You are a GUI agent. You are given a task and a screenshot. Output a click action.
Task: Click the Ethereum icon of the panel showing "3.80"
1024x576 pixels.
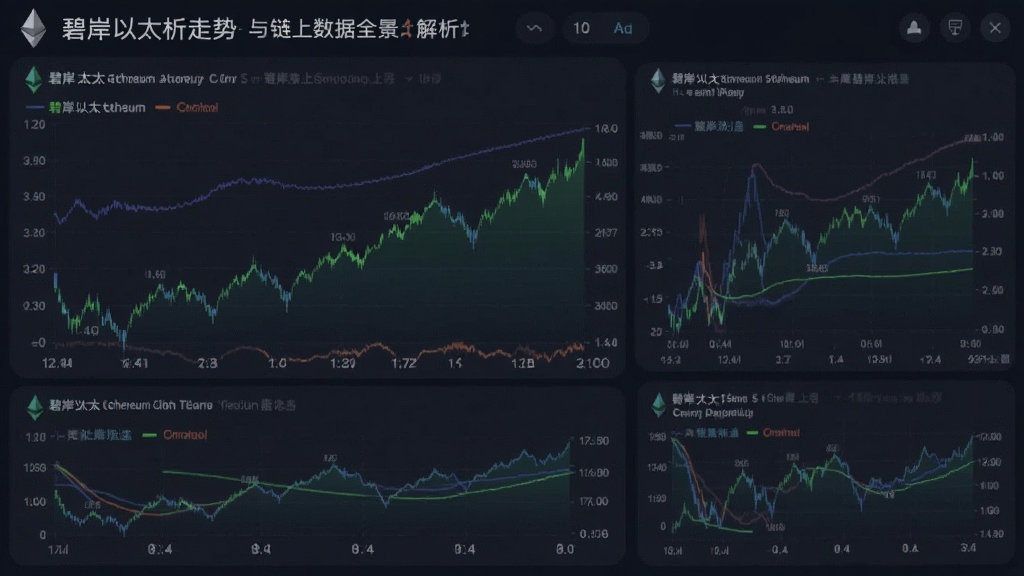658,82
